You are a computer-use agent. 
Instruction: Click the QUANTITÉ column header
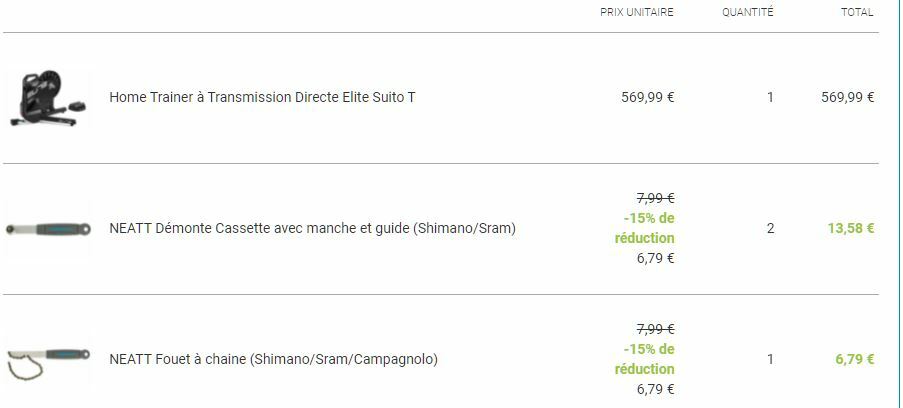[747, 13]
